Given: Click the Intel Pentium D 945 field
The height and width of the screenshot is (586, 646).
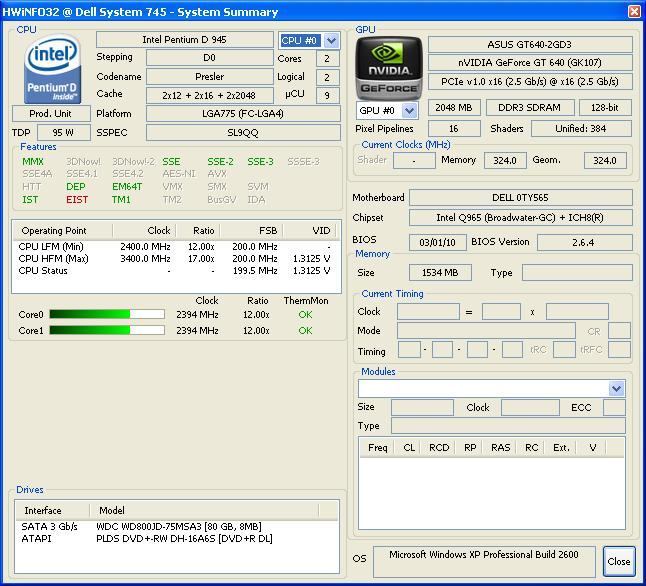Looking at the screenshot, I should click(x=185, y=40).
